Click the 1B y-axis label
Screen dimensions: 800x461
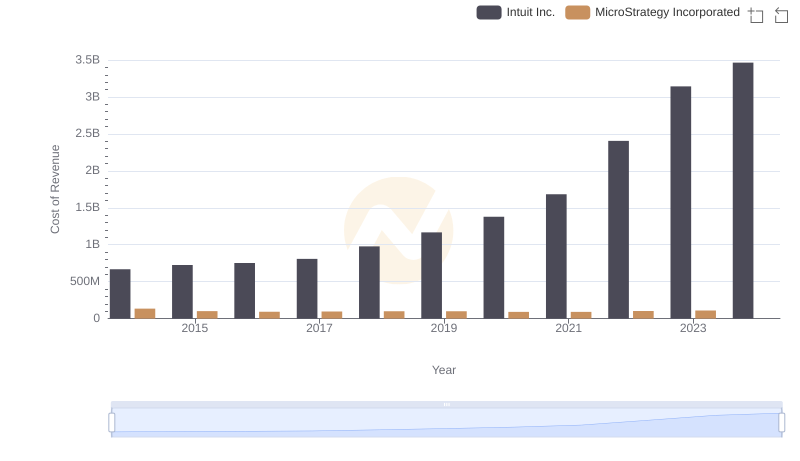pyautogui.click(x=92, y=244)
